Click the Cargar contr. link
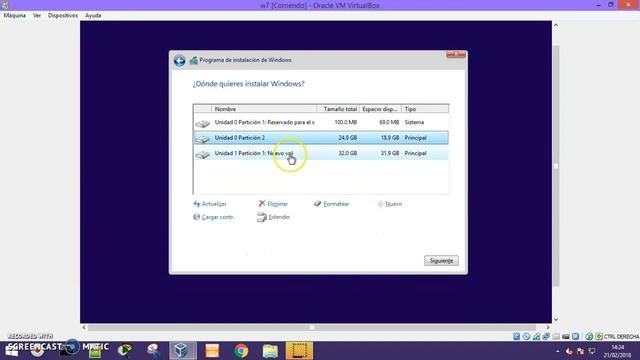640x360 pixels. click(218, 217)
